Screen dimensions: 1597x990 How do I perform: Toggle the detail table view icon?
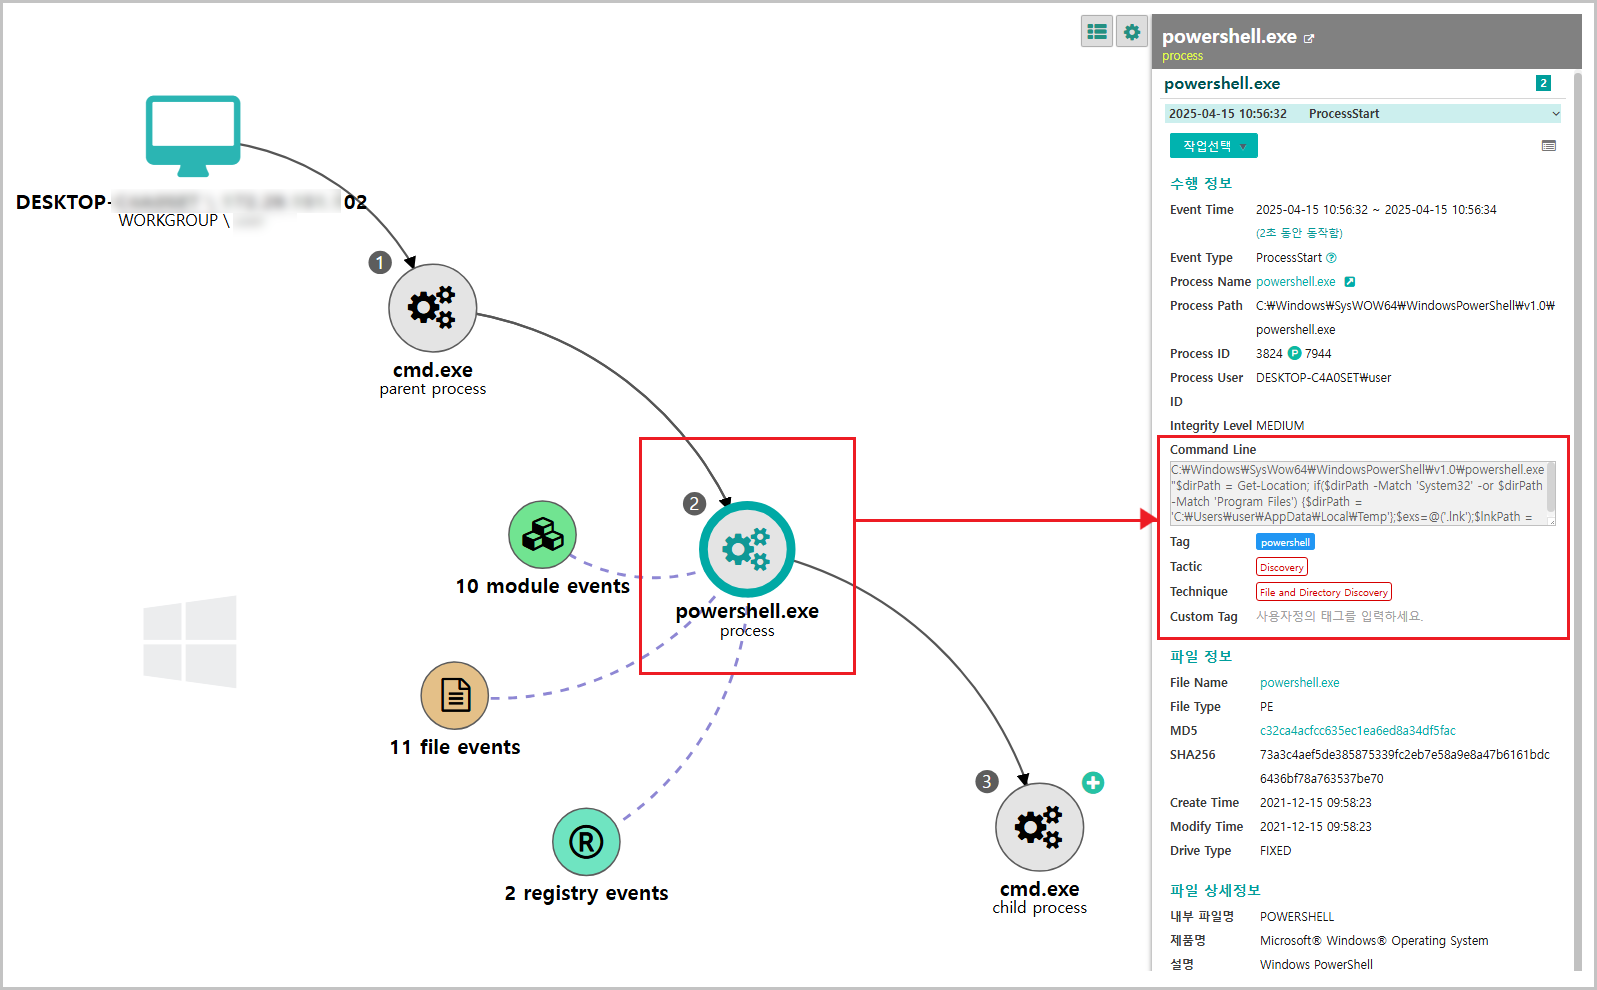point(1549,146)
